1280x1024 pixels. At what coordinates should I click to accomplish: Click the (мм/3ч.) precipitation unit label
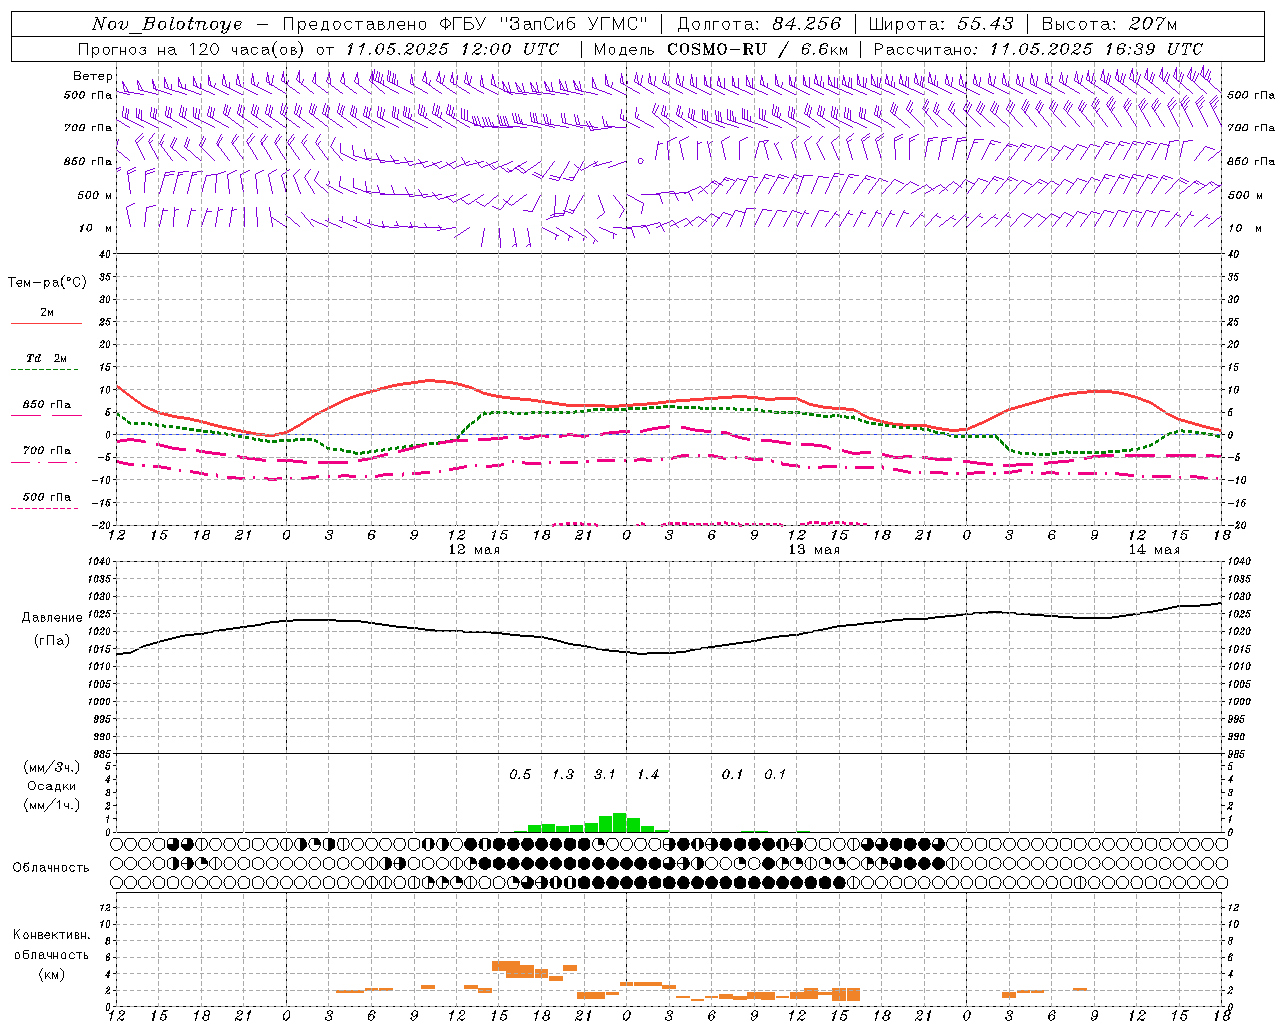(52, 767)
